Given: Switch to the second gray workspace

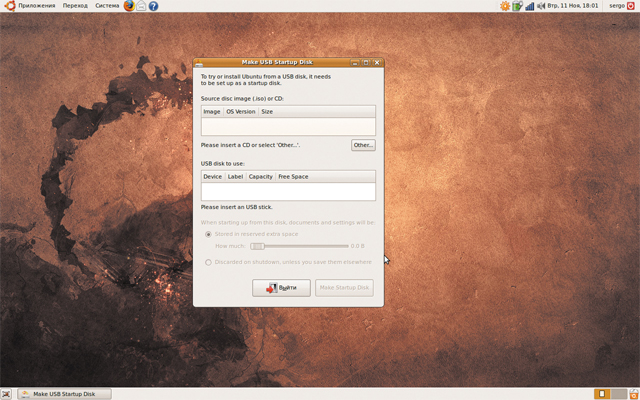Looking at the screenshot, I should tap(619, 394).
